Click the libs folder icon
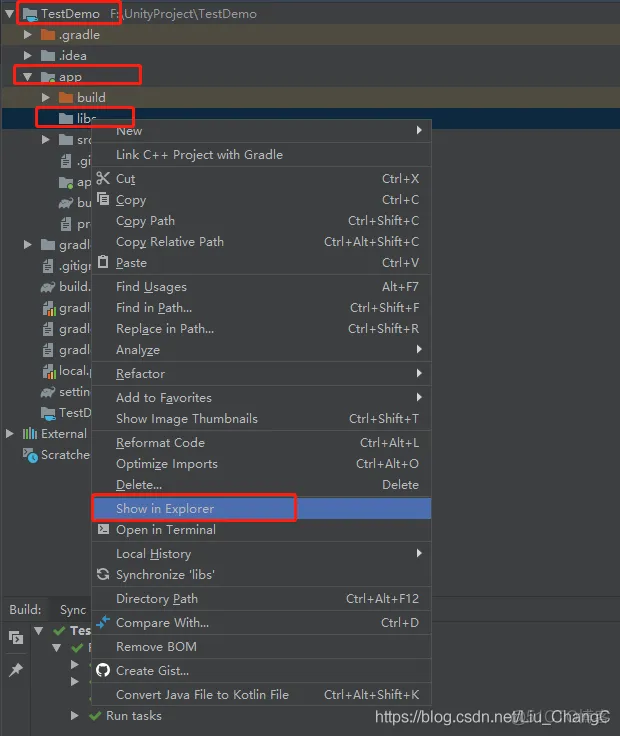Screen dimensions: 620x736 pyautogui.click(x=66, y=118)
